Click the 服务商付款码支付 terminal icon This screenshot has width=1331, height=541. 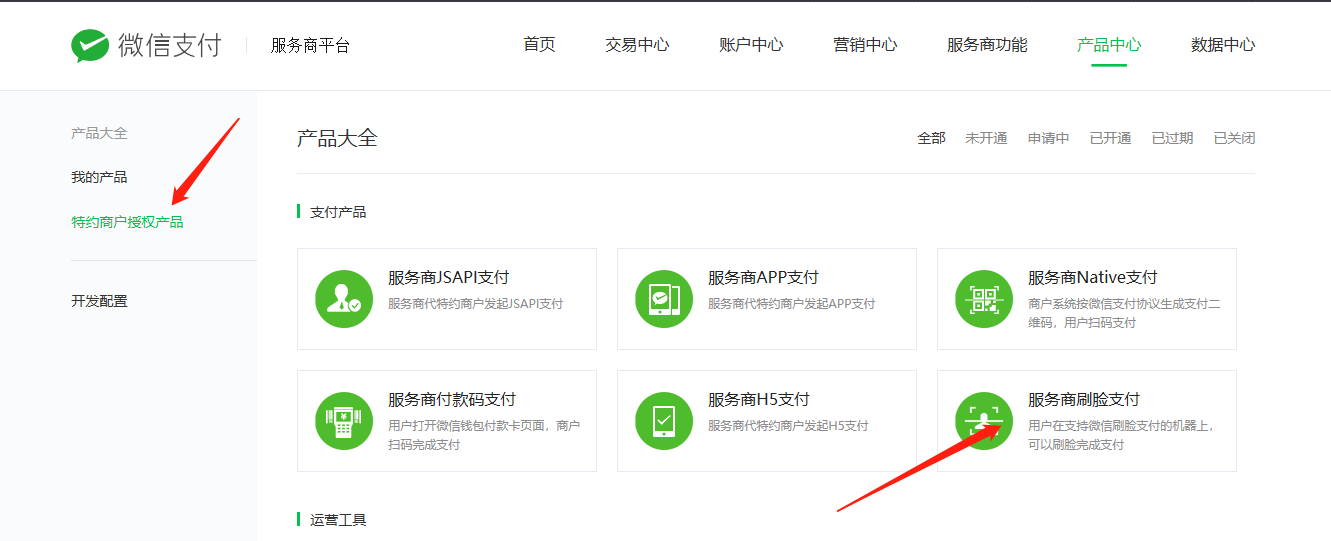(344, 421)
